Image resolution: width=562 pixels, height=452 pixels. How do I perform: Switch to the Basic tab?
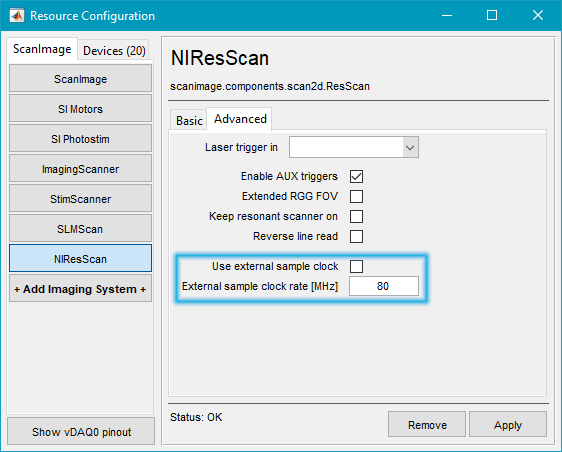click(189, 120)
